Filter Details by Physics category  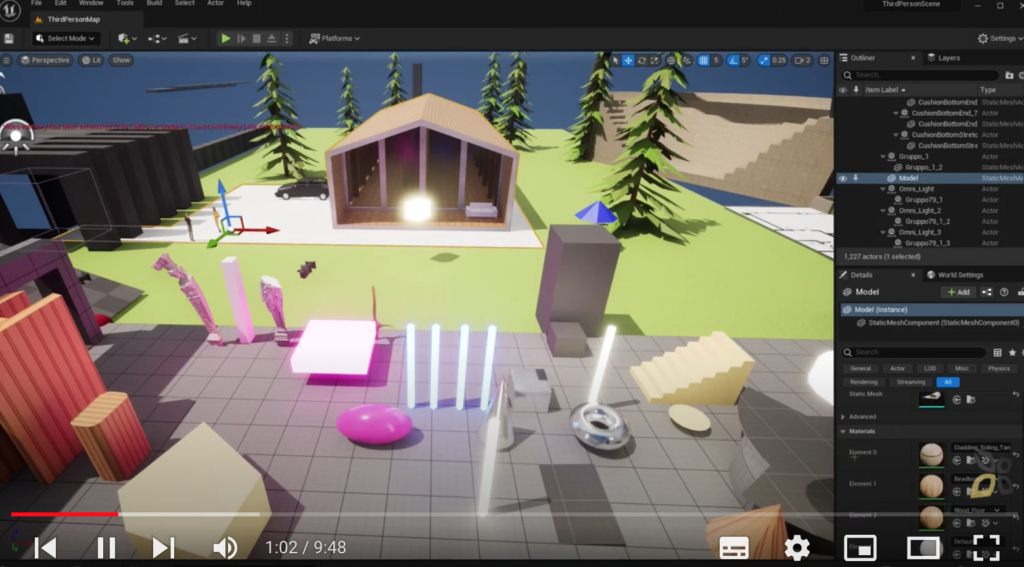click(999, 368)
